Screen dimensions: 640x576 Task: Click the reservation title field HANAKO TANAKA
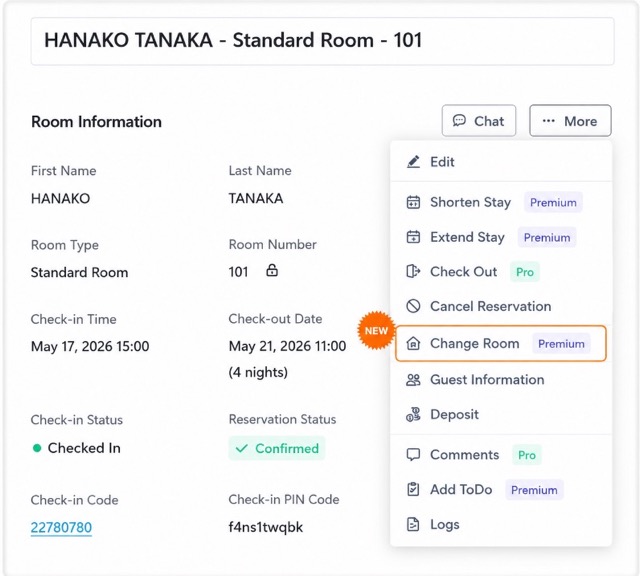click(322, 41)
